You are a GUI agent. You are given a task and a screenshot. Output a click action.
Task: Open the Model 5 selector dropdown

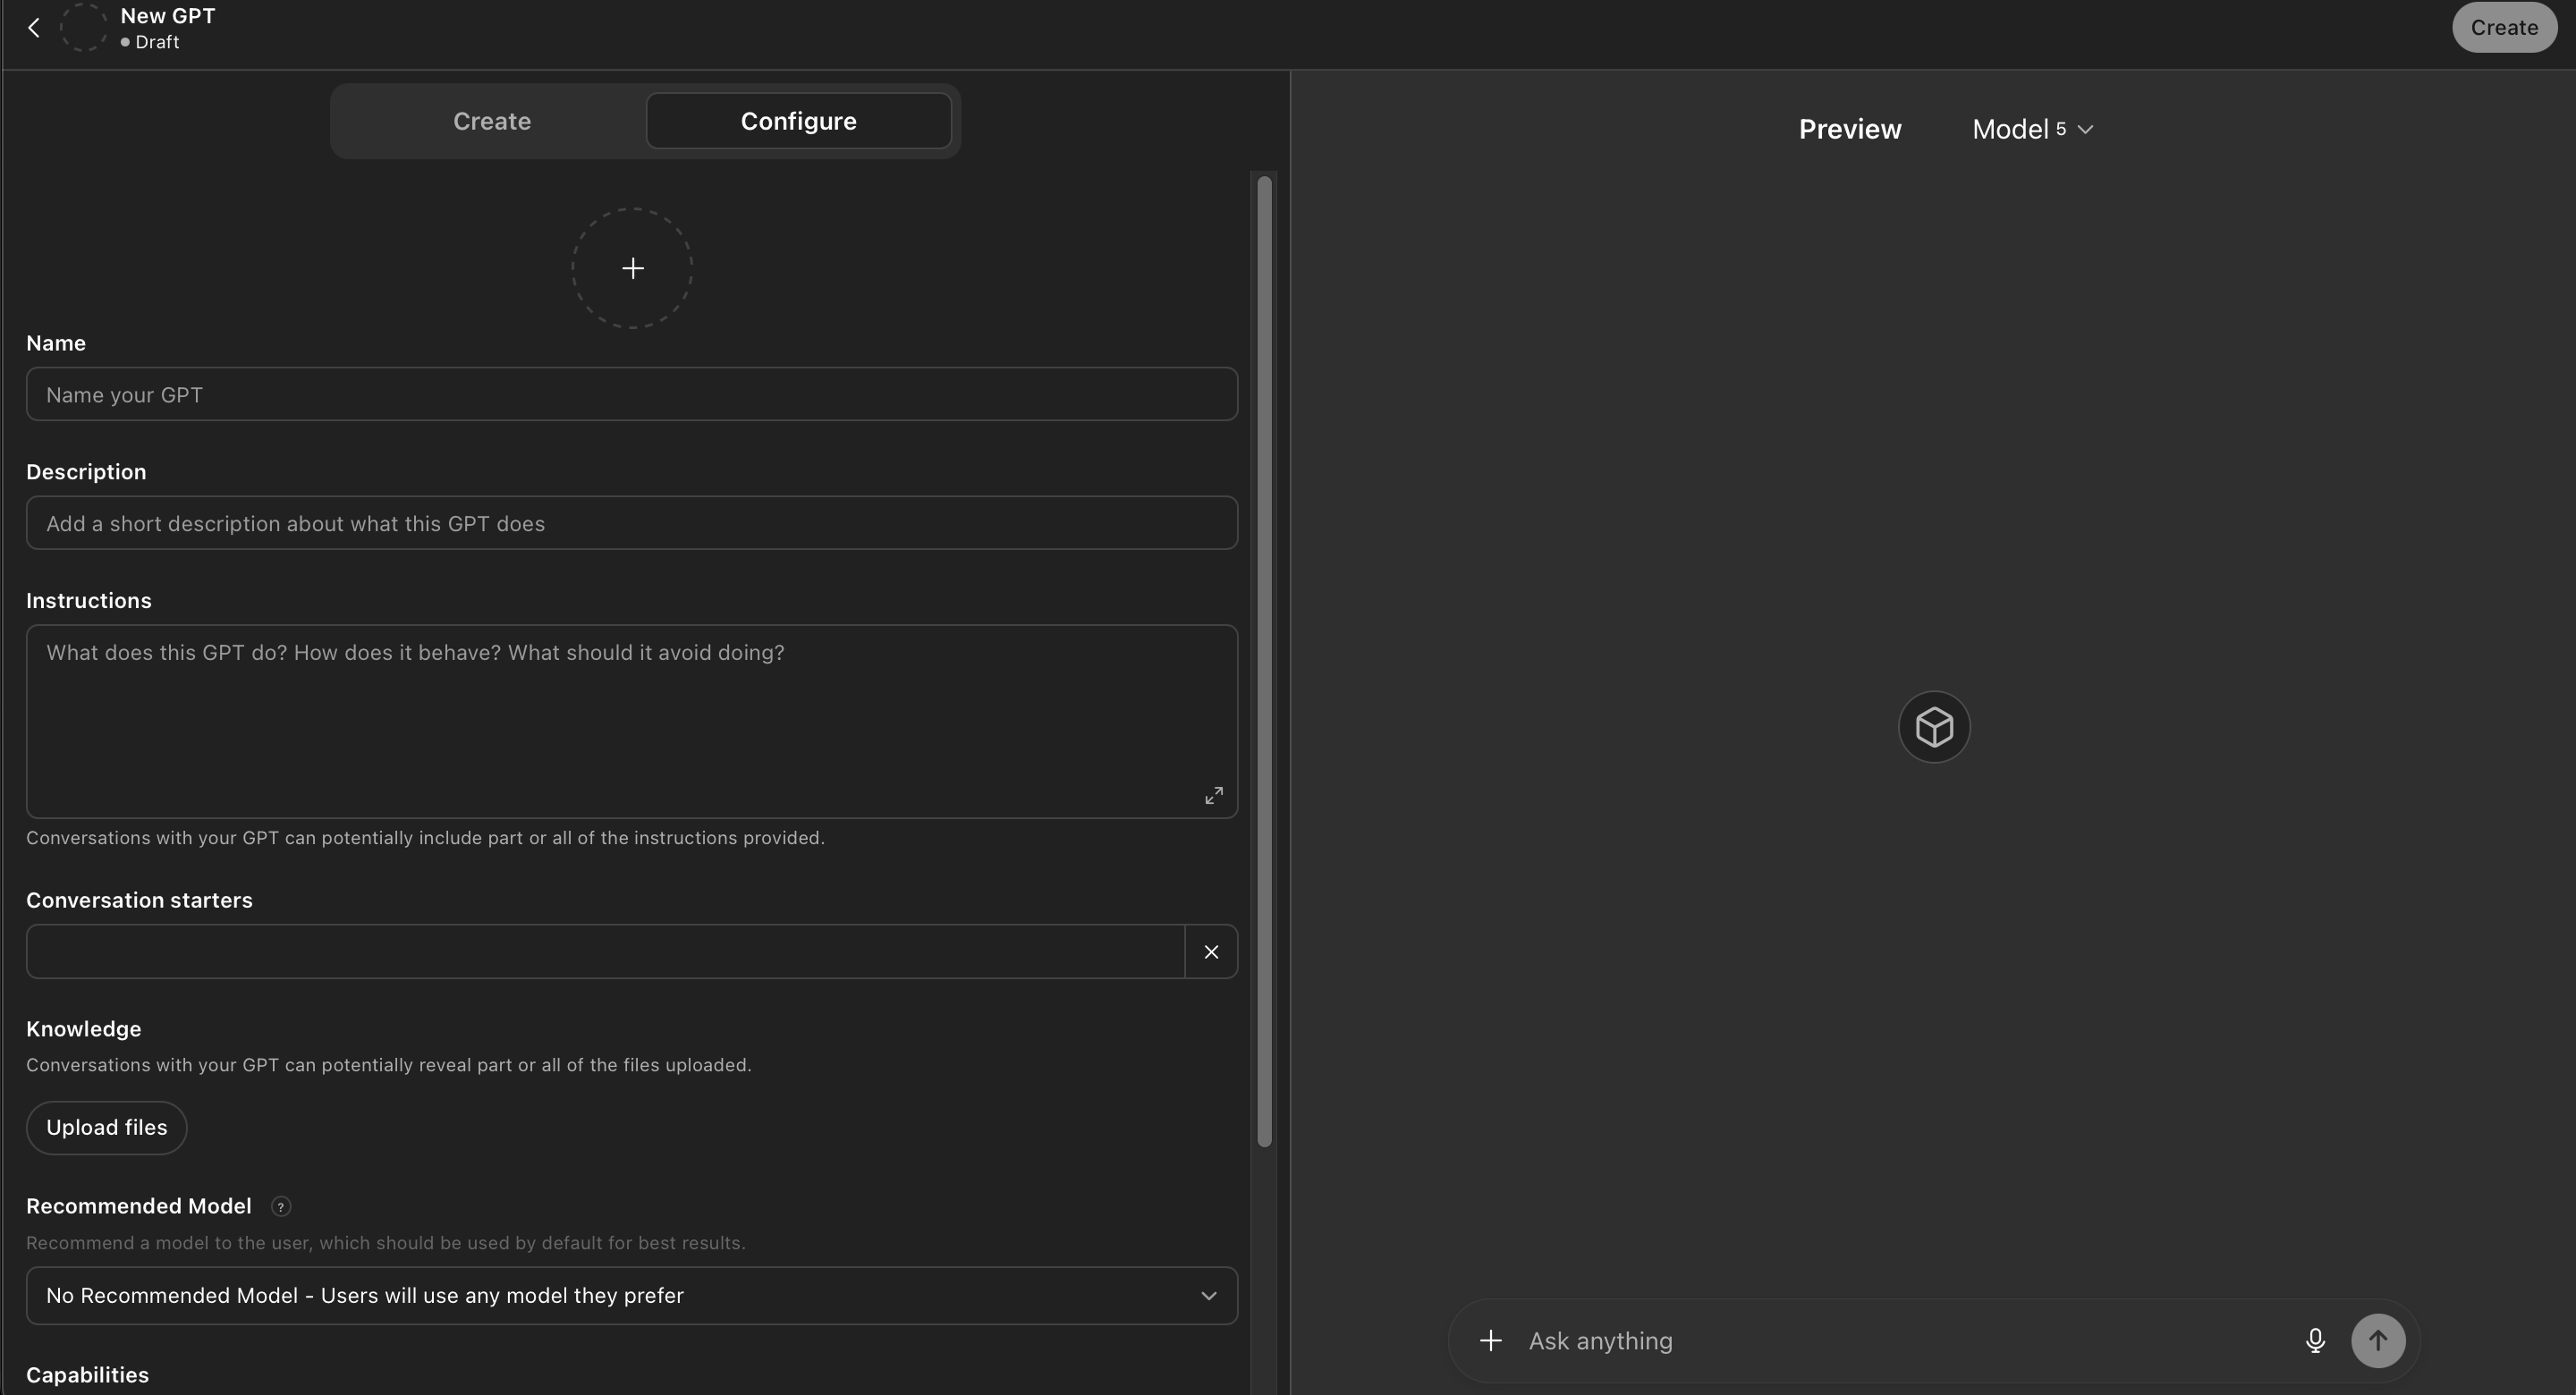point(2031,128)
